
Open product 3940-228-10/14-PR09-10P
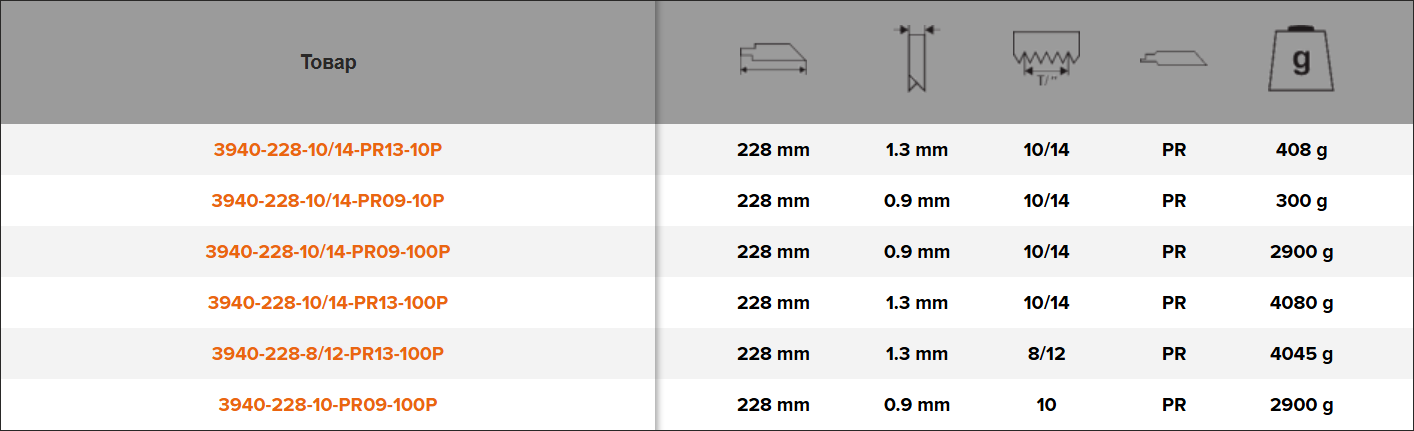(328, 201)
